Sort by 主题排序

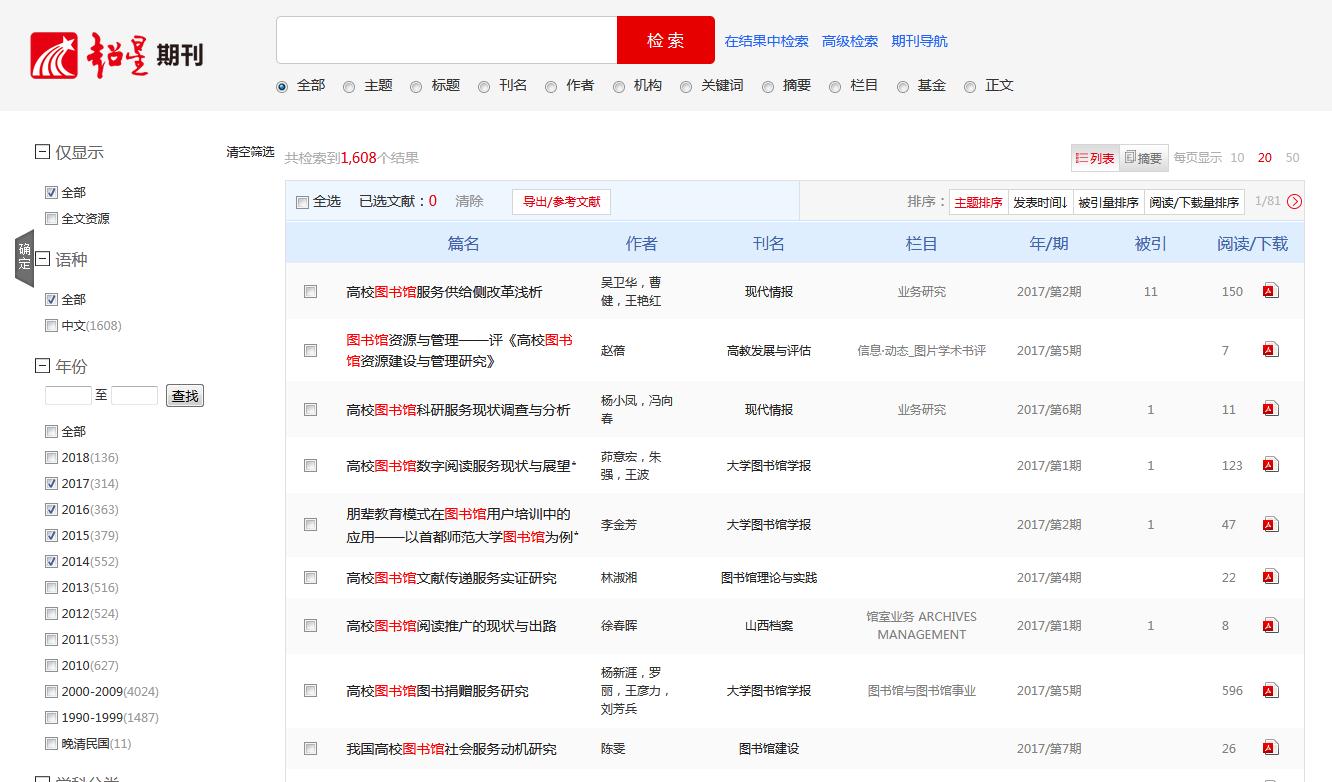(x=978, y=202)
